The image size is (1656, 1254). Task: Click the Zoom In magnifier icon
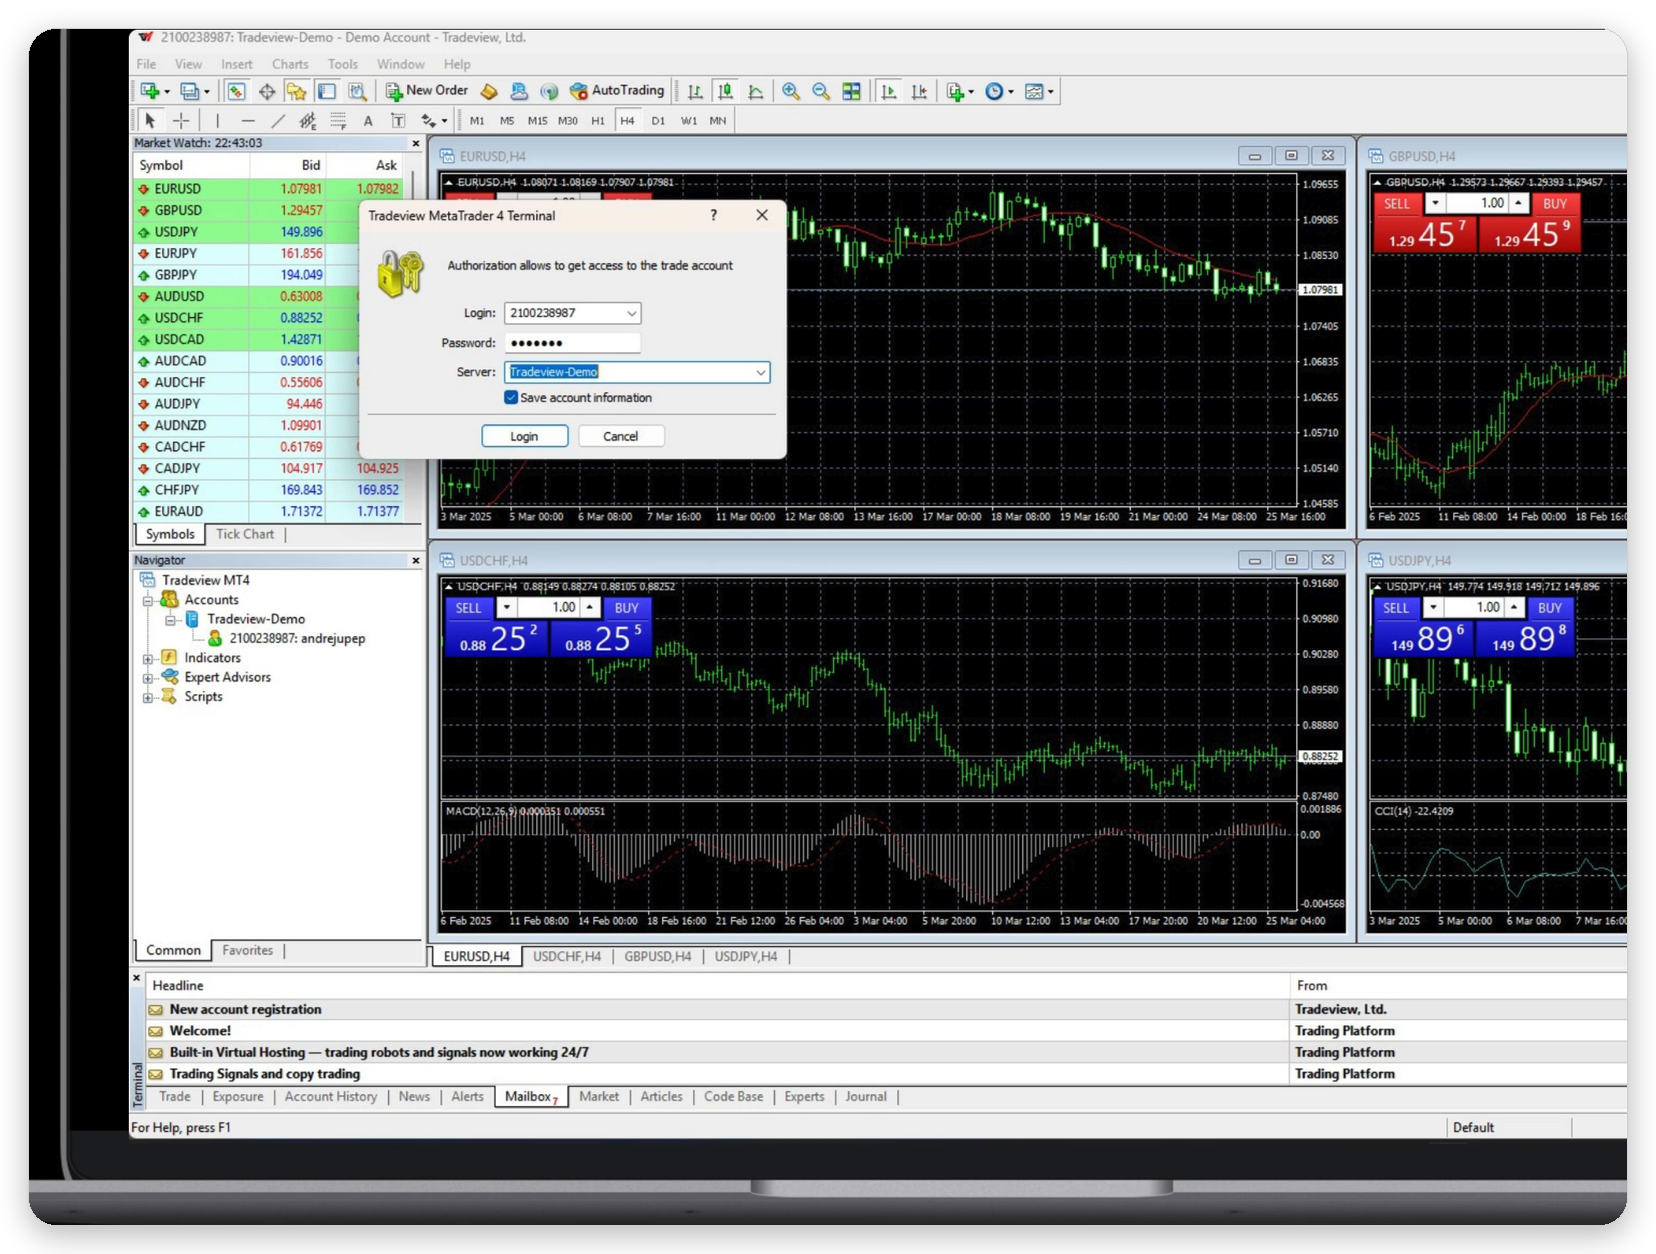[x=791, y=91]
